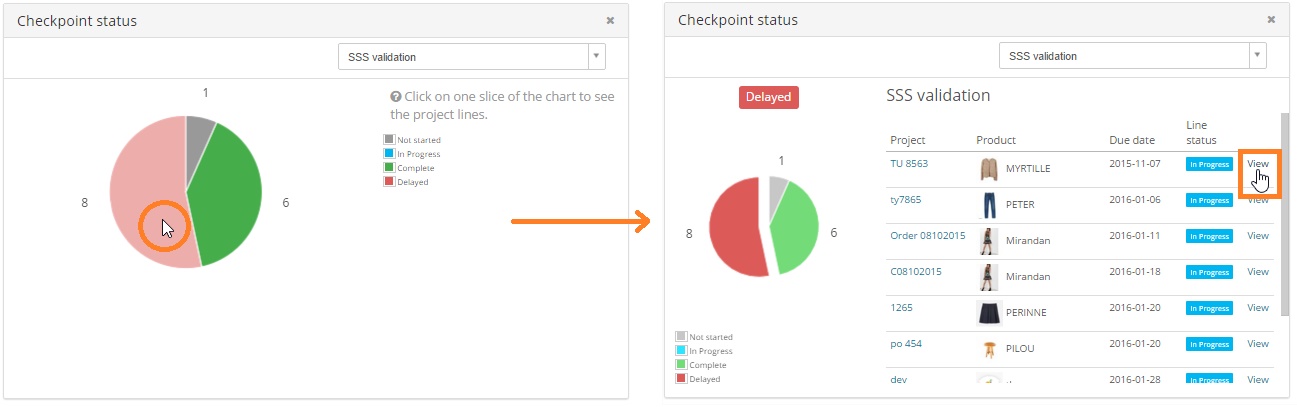Click the red Delayed badge above right chart

[769, 97]
